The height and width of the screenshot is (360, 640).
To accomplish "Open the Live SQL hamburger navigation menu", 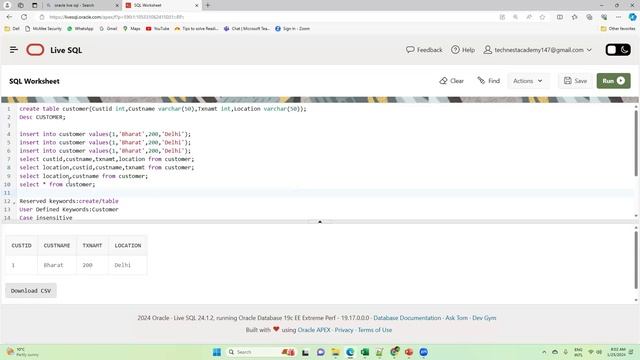I will (x=13, y=50).
